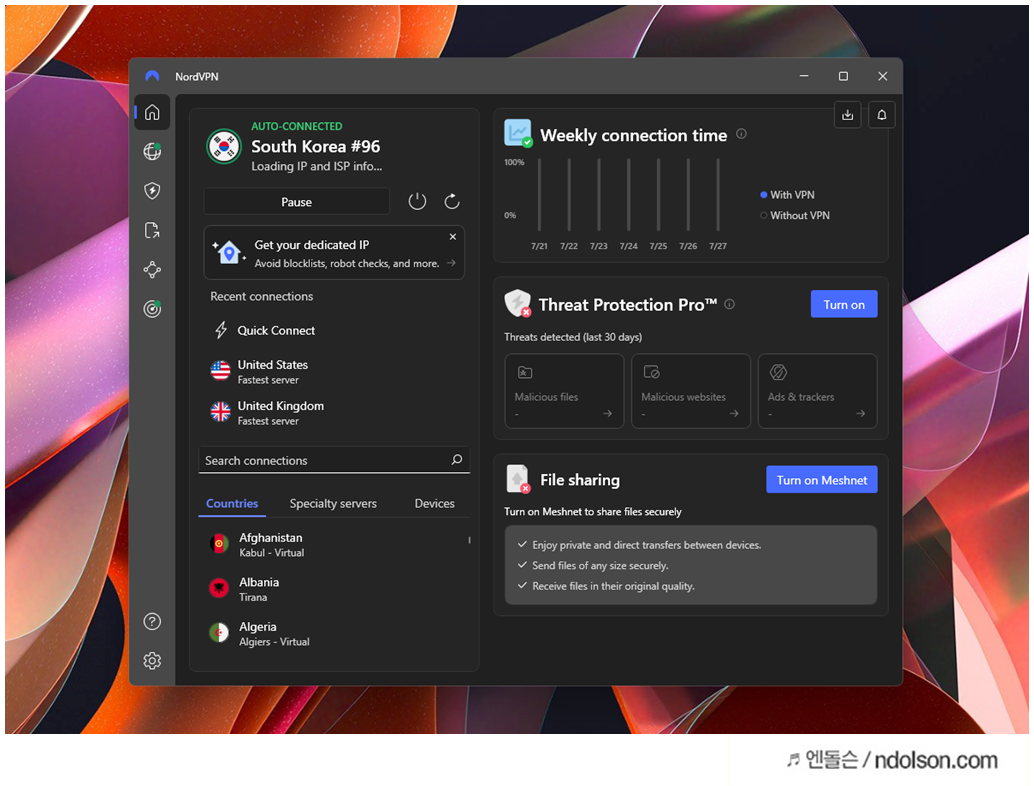Open the globe servers icon in sidebar
Viewport: 1034px width, 786px height.
(x=152, y=152)
